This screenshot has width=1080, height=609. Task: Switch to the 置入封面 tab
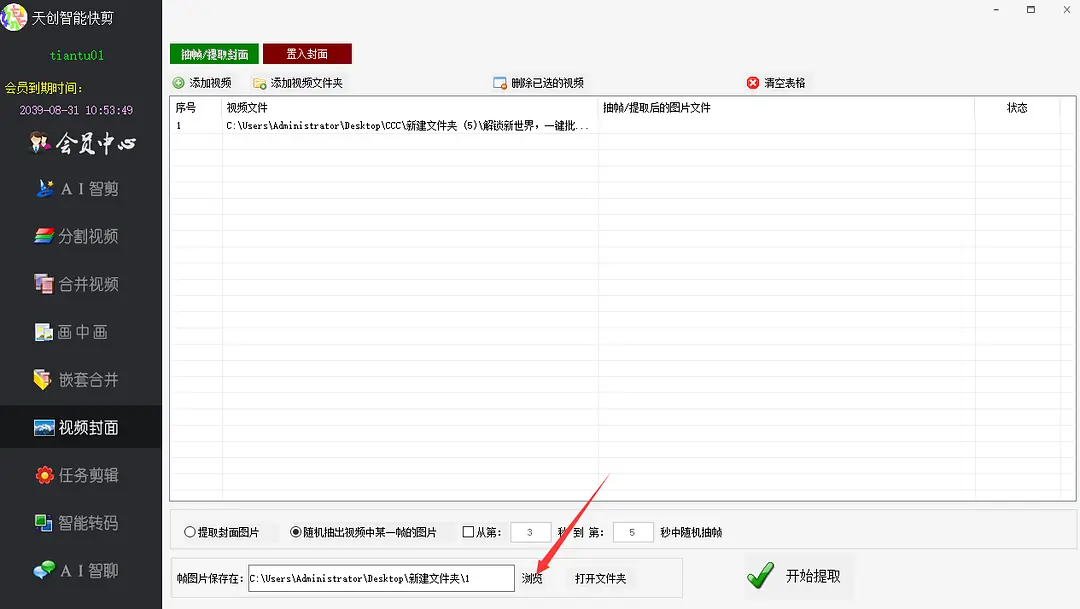307,54
